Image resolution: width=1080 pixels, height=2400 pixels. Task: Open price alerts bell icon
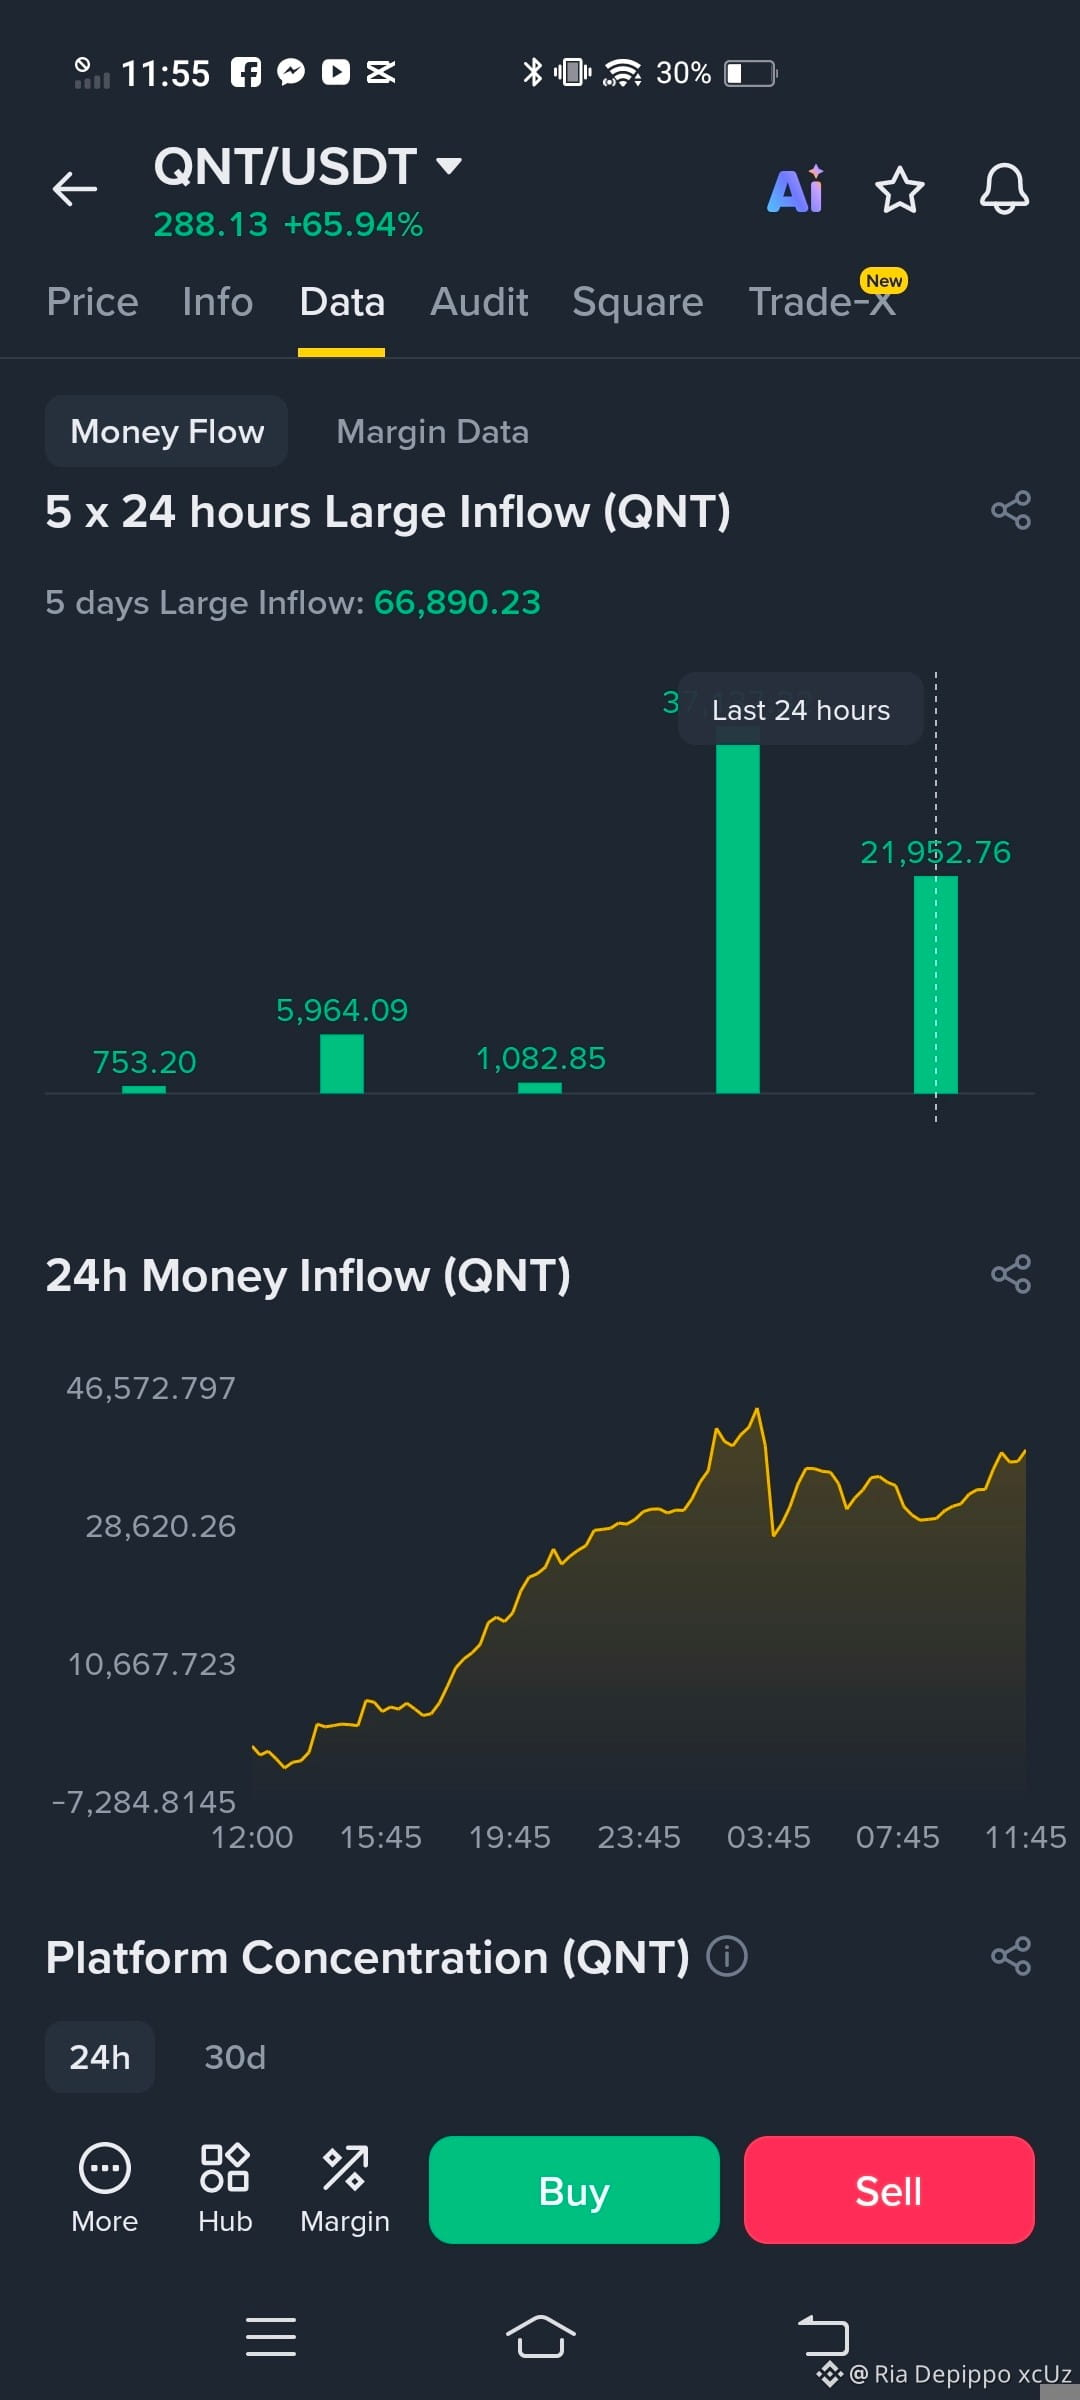(1004, 188)
